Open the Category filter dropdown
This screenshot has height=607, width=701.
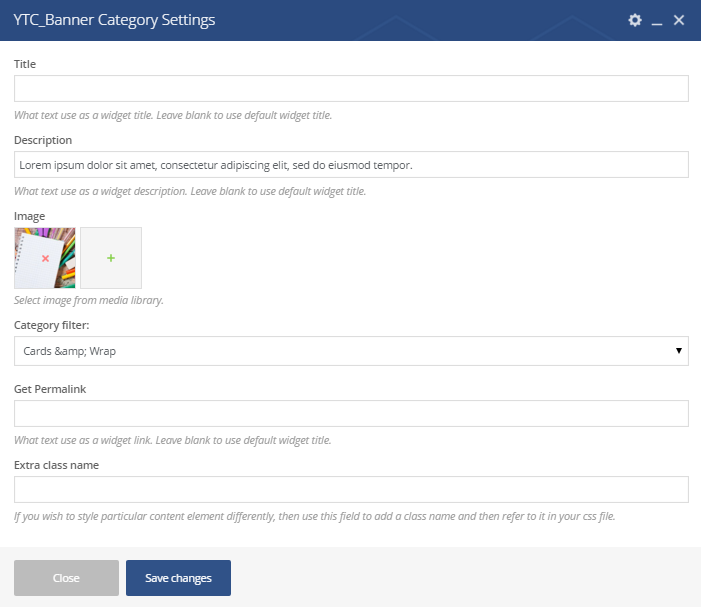pyautogui.click(x=351, y=351)
